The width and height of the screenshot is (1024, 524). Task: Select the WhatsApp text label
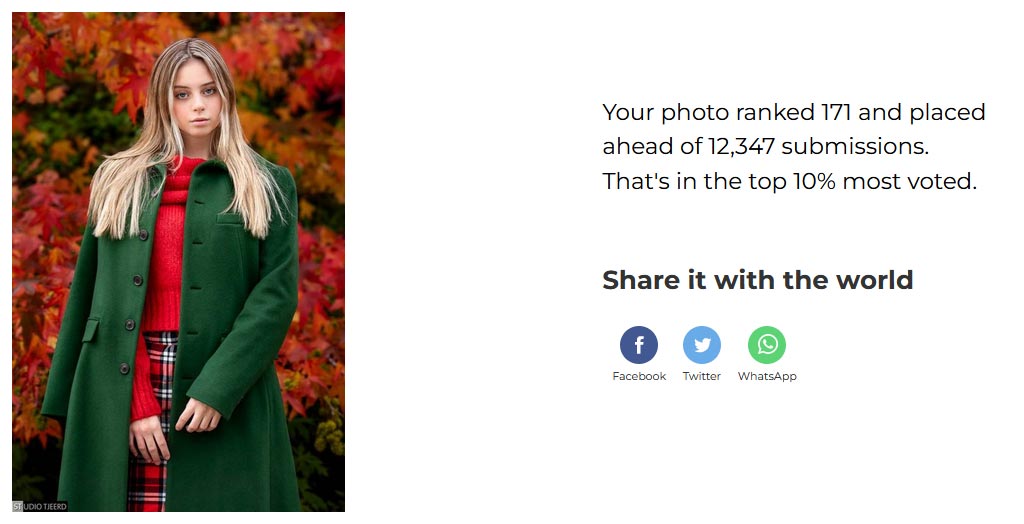point(767,376)
